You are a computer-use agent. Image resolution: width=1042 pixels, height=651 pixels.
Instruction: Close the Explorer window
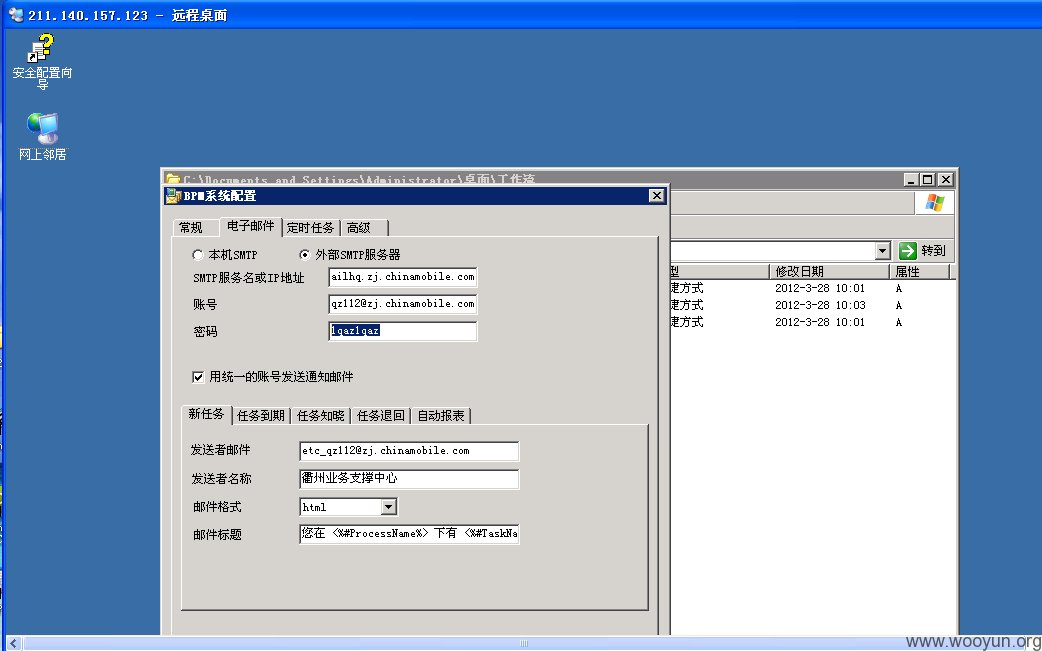[946, 179]
